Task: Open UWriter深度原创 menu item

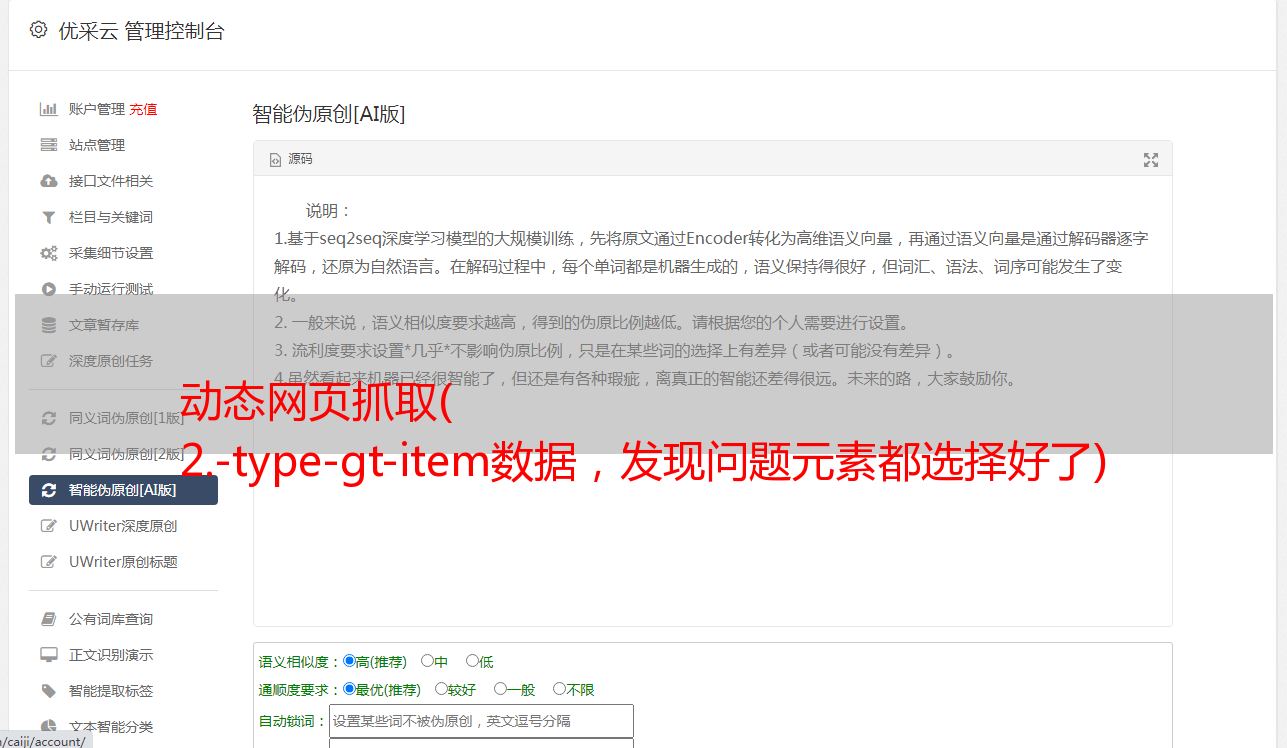Action: click(x=123, y=526)
